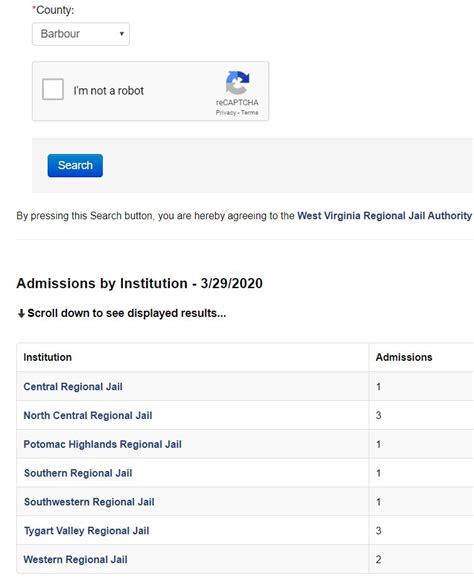The image size is (474, 580).
Task: Open West Virginia Regional Jail Authority link
Action: 384,216
